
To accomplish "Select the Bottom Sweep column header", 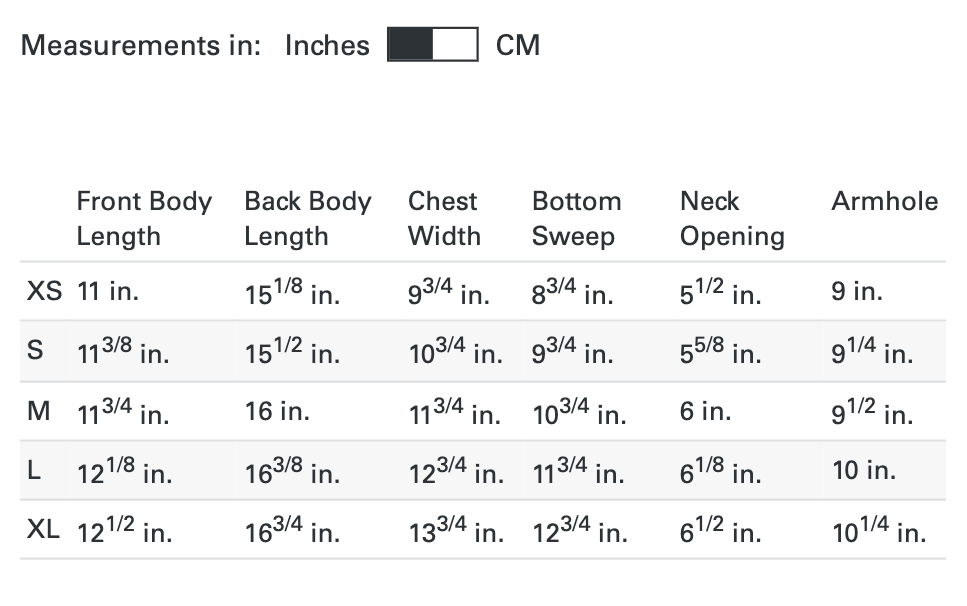I will click(x=576, y=218).
